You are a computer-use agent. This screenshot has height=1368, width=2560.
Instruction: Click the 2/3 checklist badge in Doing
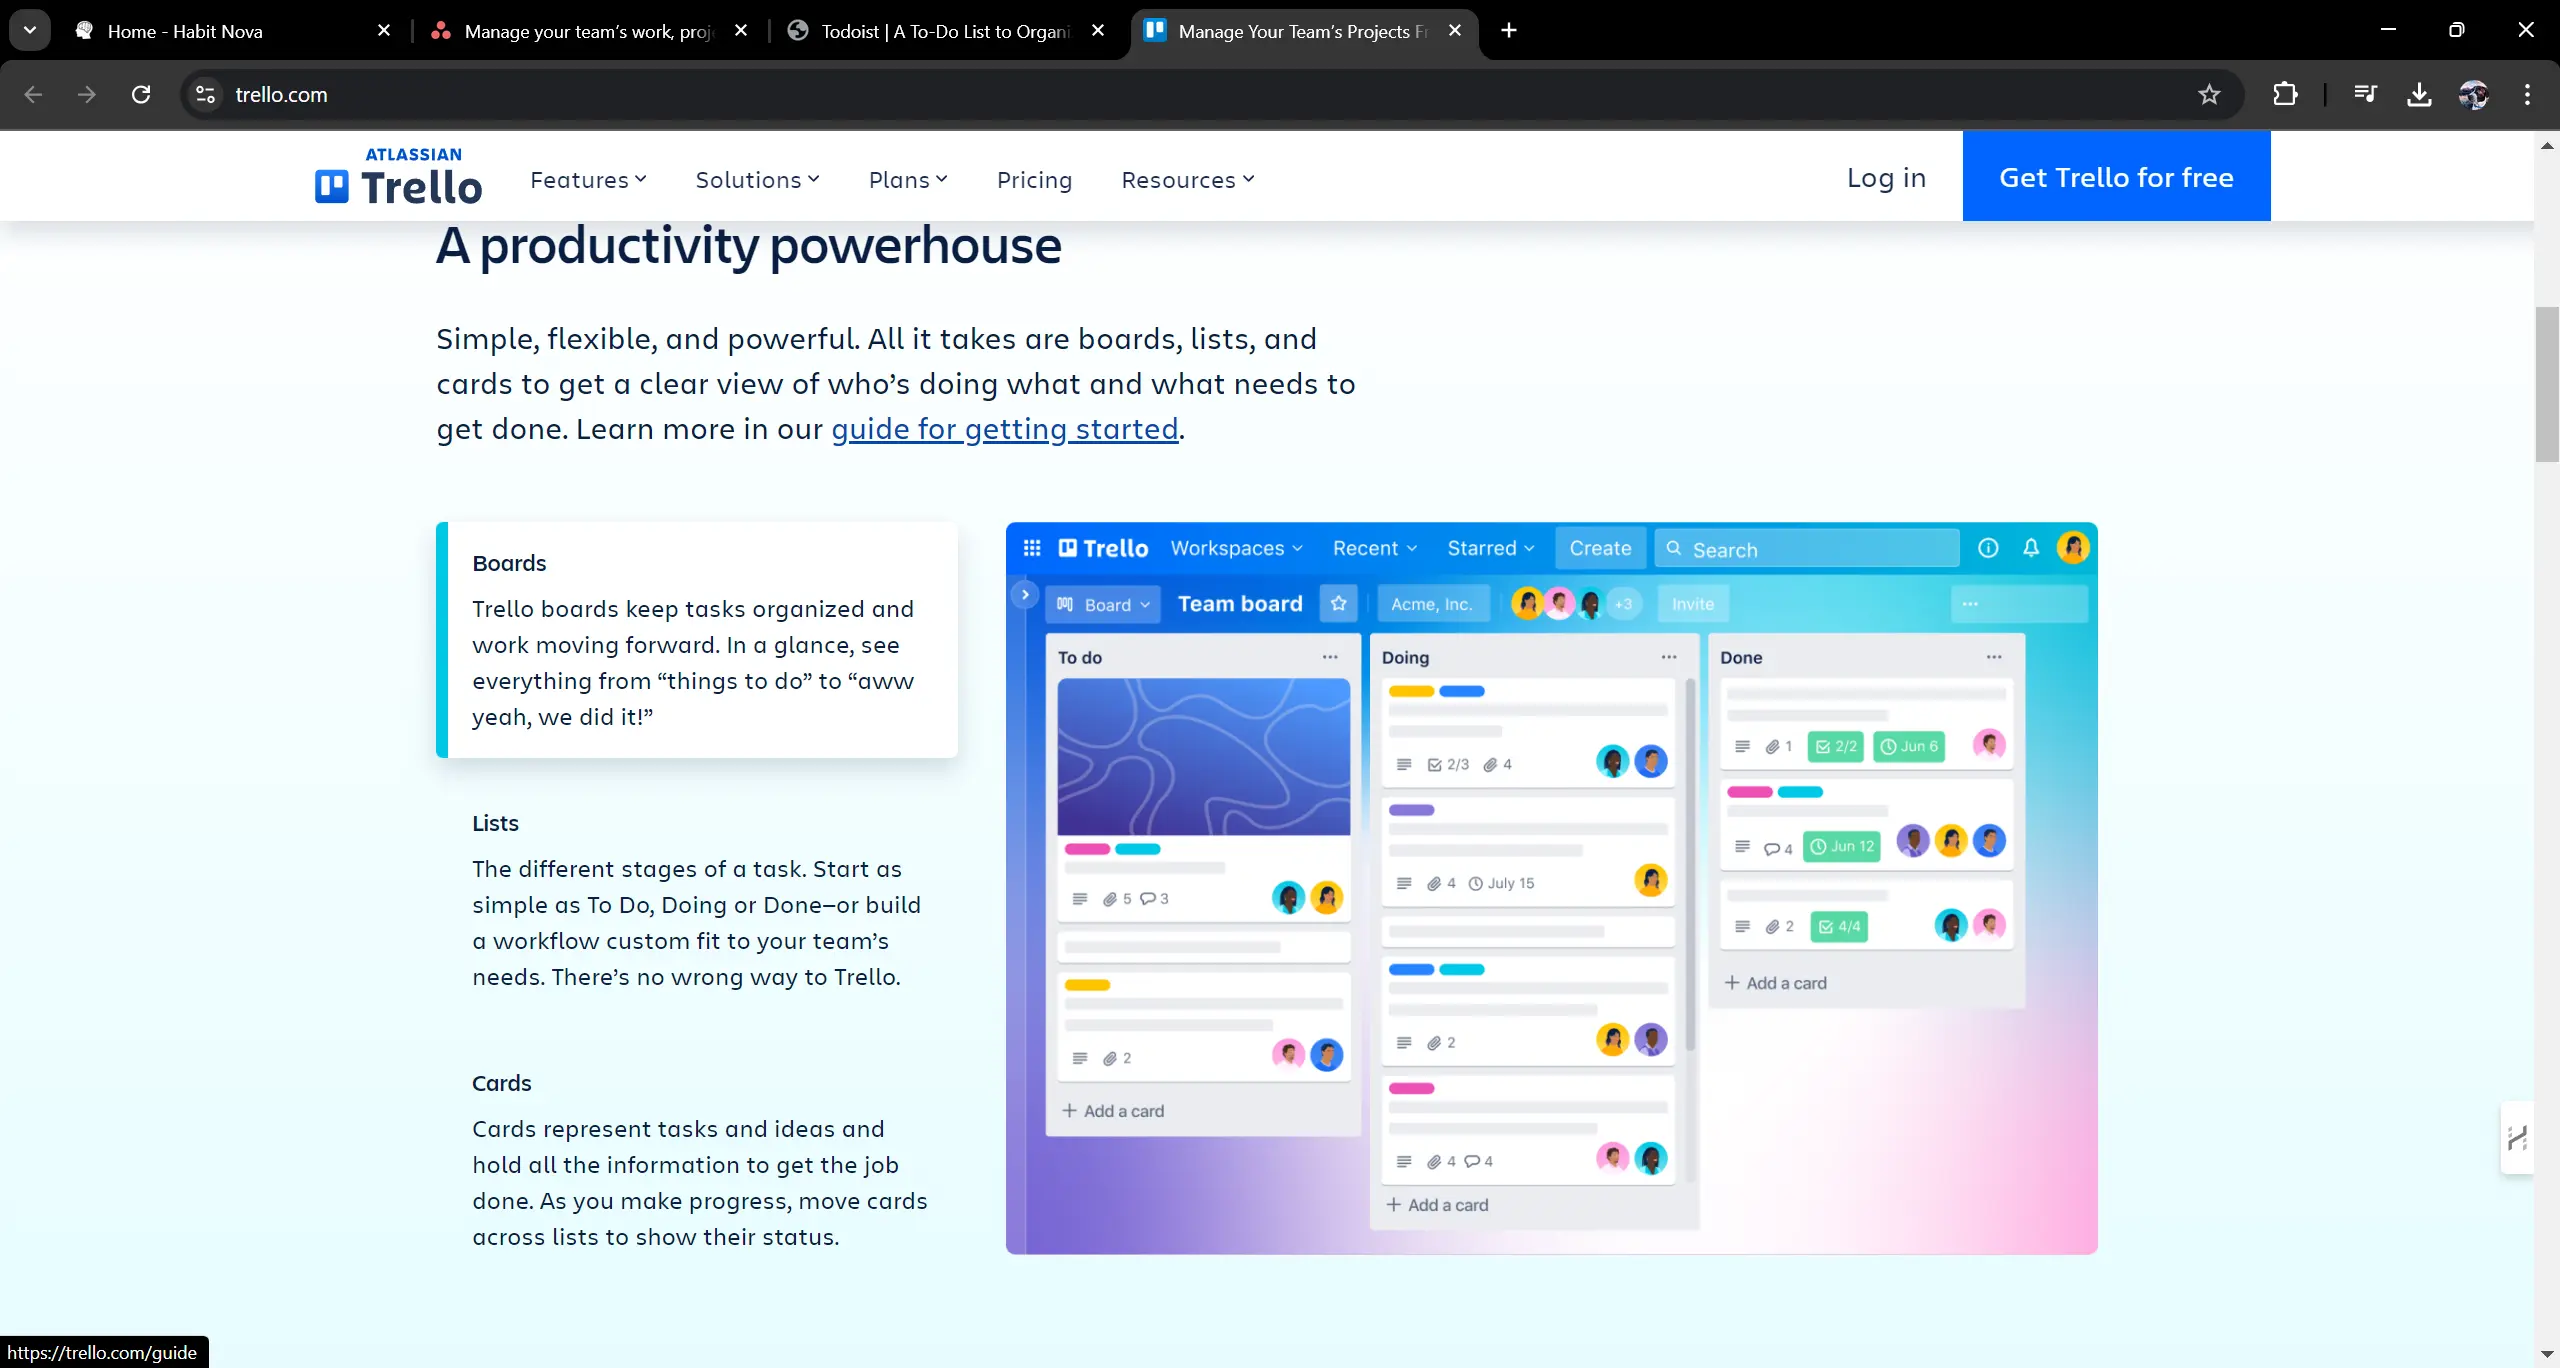point(1448,764)
